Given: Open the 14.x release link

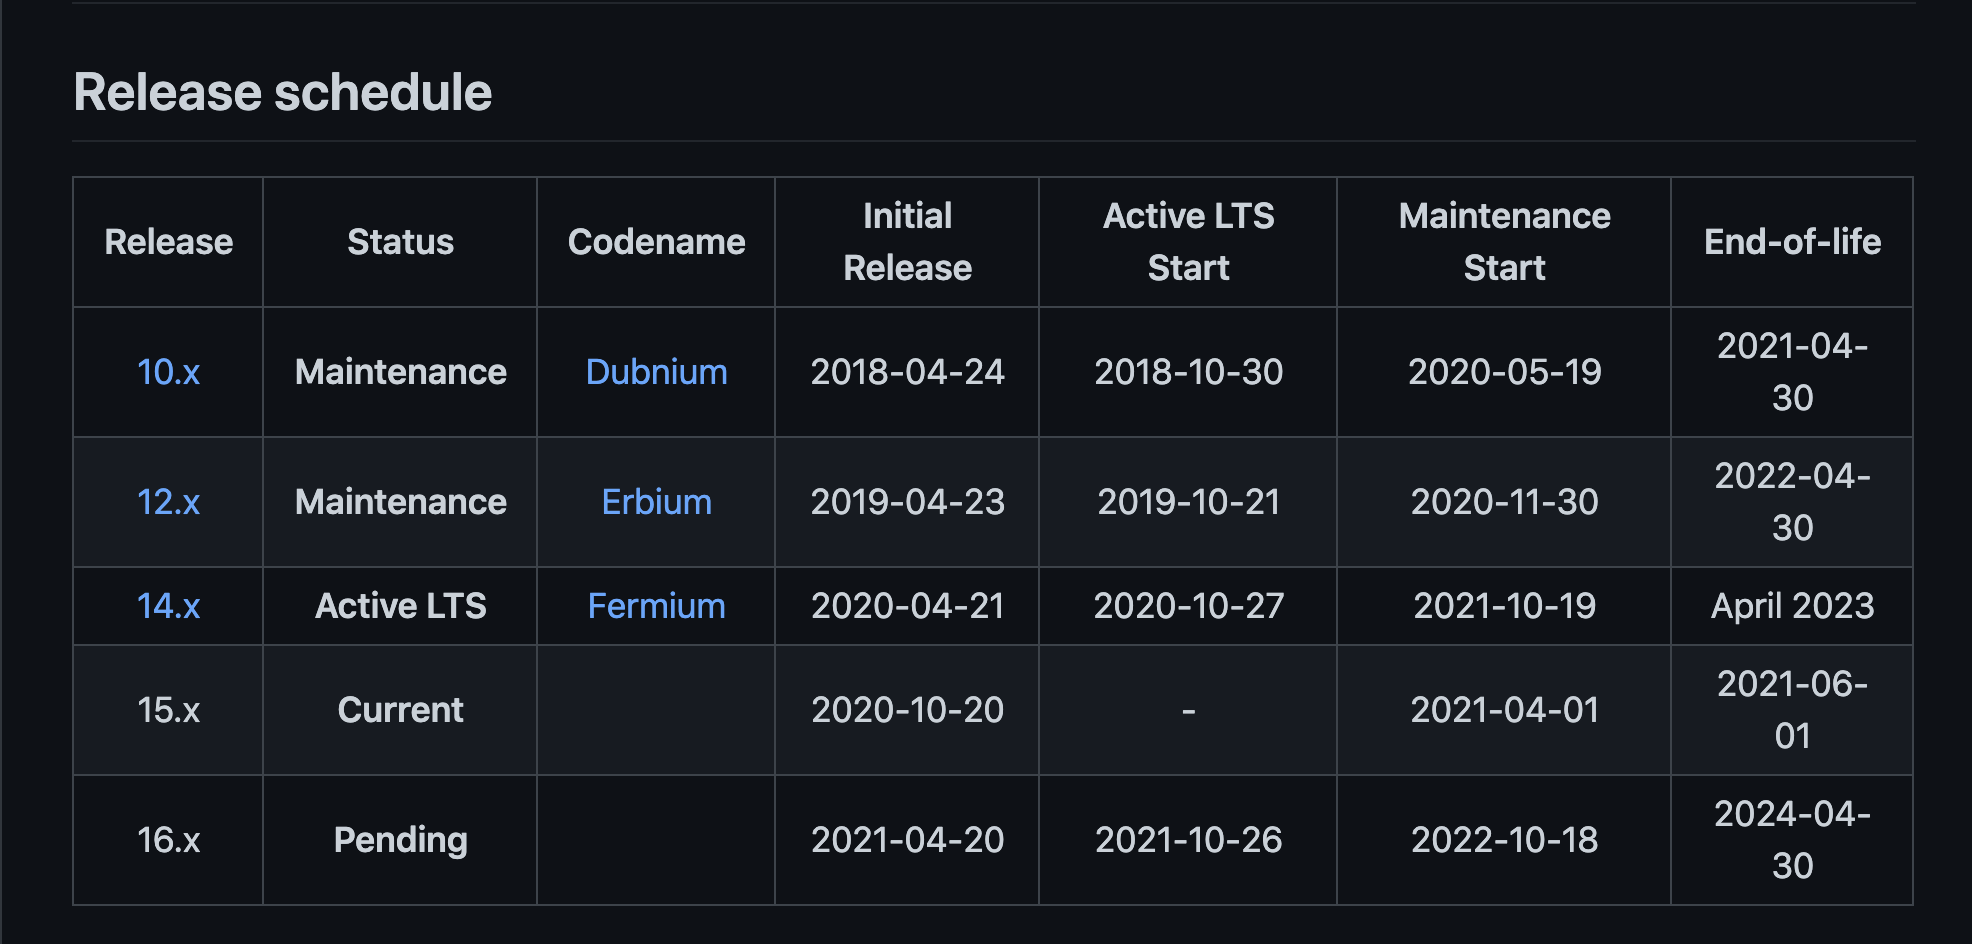Looking at the screenshot, I should coord(168,606).
